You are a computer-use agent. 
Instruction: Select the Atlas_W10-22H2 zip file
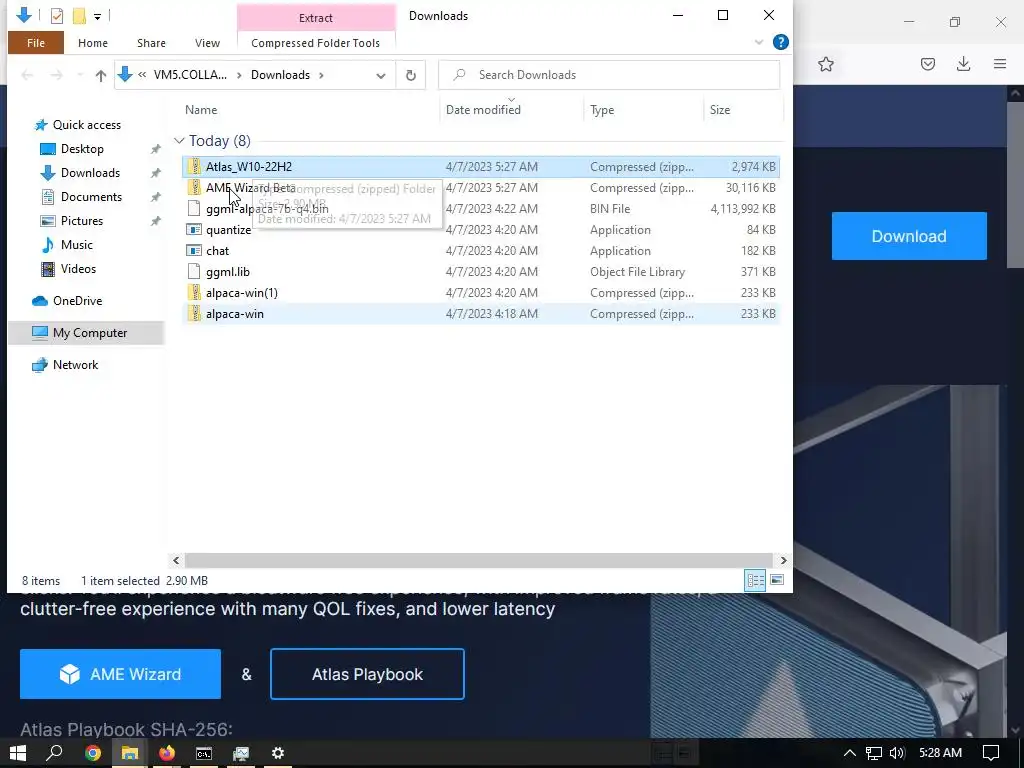click(x=481, y=167)
